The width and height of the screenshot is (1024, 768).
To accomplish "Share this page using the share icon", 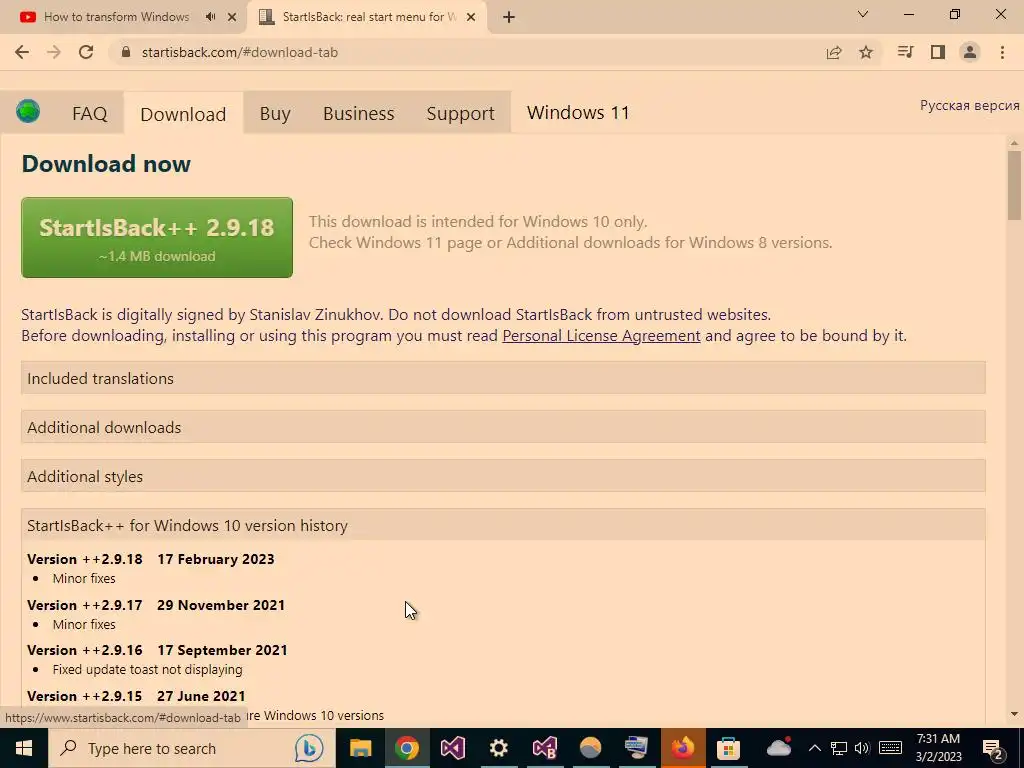I will tap(833, 52).
